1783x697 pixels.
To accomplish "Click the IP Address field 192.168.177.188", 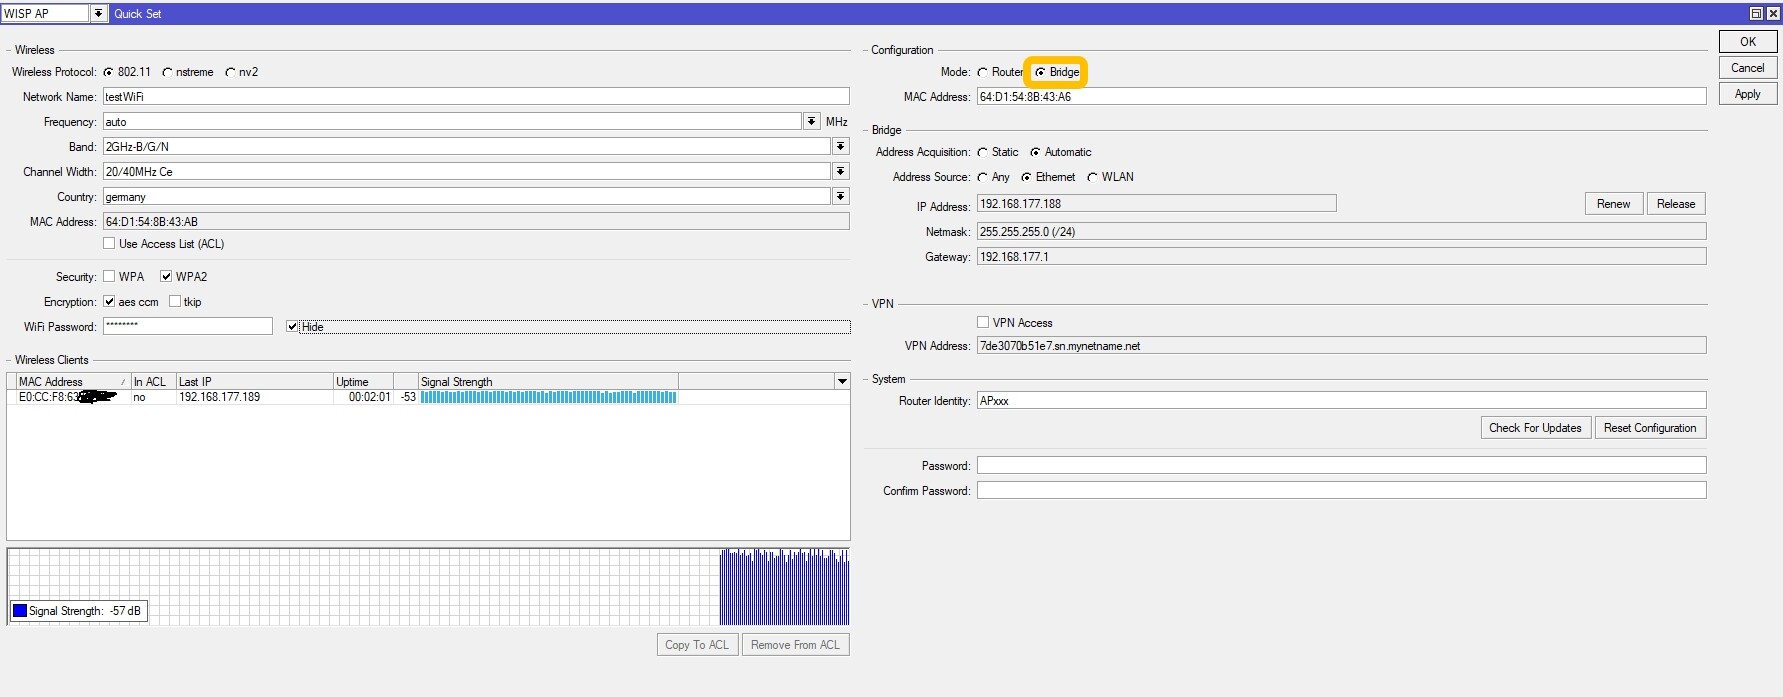I will [1156, 204].
